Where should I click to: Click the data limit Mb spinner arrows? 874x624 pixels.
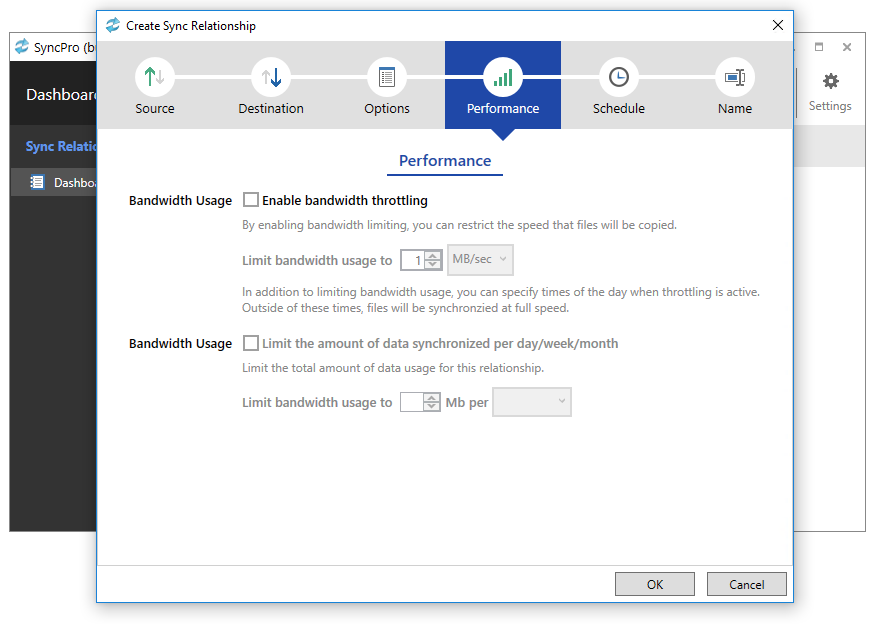(432, 403)
